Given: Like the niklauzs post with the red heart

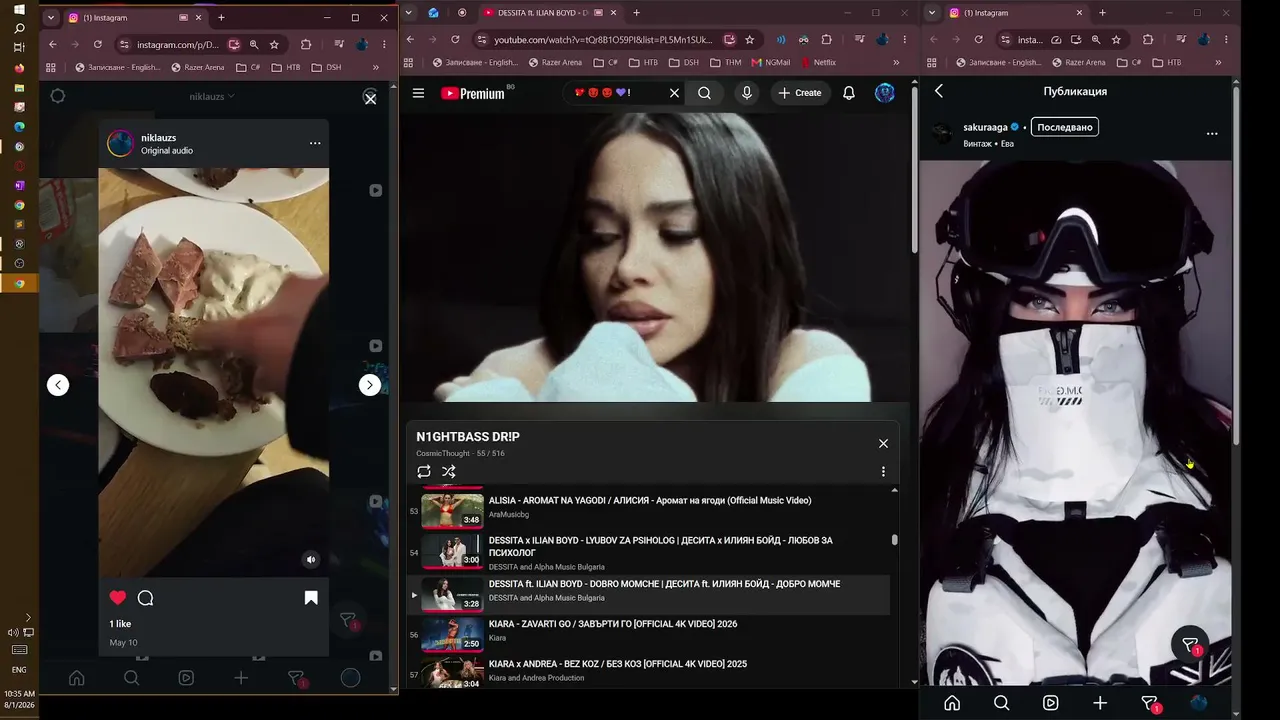Looking at the screenshot, I should pyautogui.click(x=118, y=598).
